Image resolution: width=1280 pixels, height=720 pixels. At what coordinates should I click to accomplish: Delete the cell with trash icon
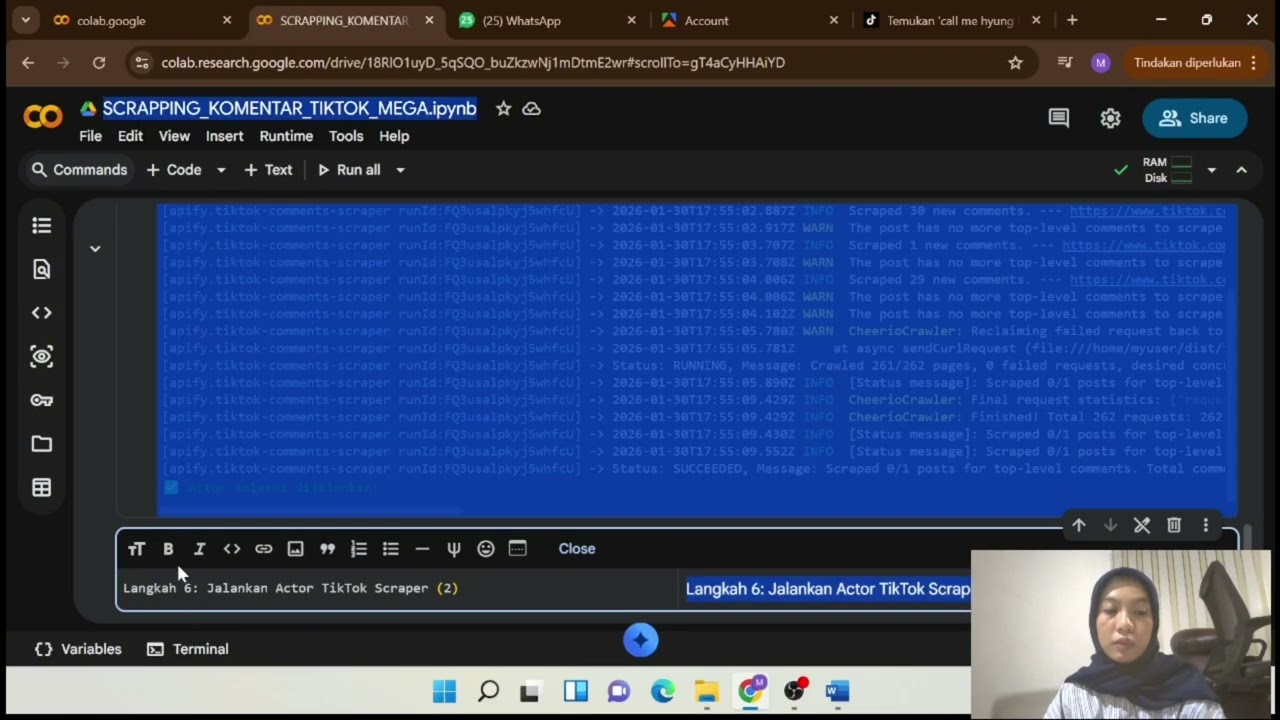tap(1174, 525)
